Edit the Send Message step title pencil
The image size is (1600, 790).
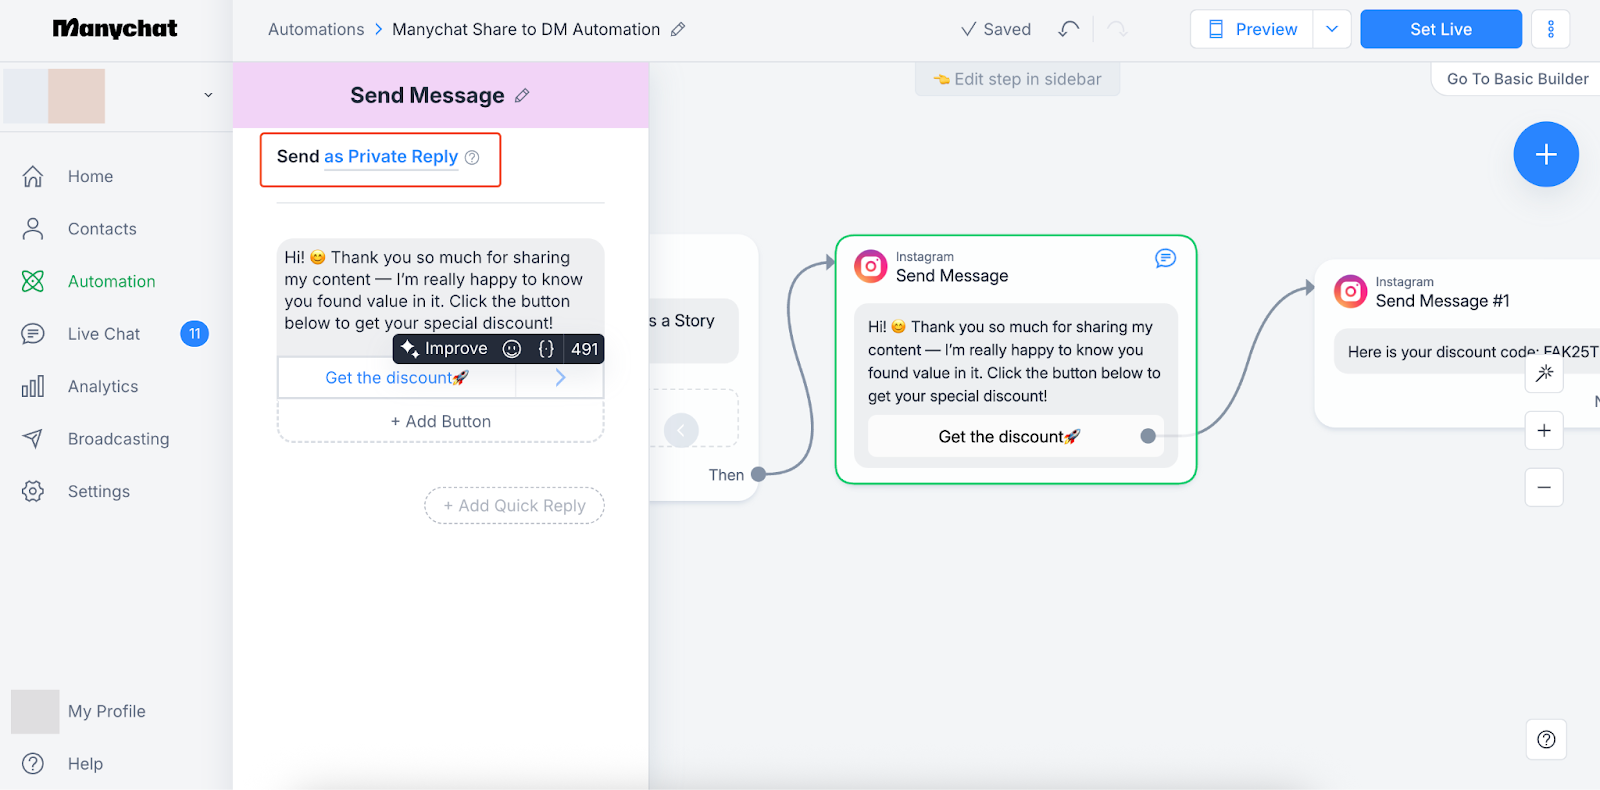pyautogui.click(x=522, y=96)
